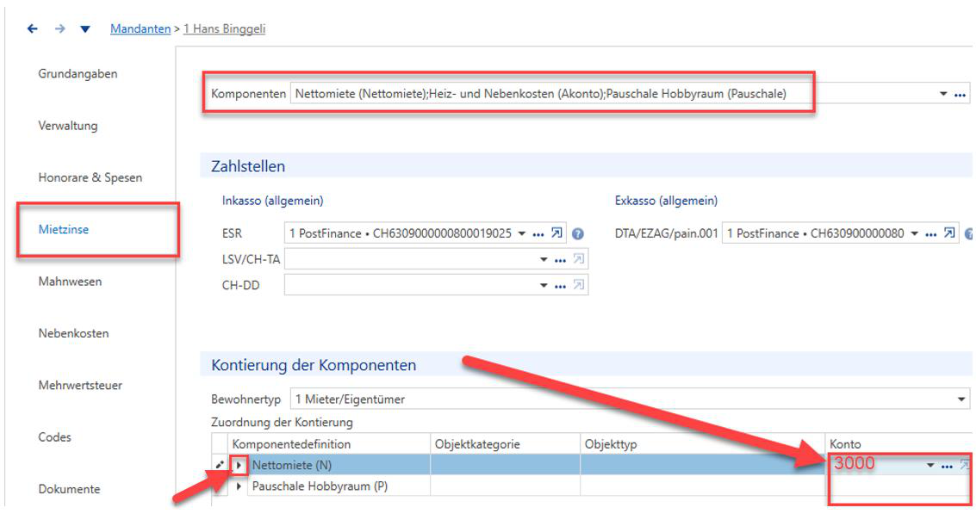The height and width of the screenshot is (514, 976).
Task: Click the Konto column header
Action: [x=899, y=444]
